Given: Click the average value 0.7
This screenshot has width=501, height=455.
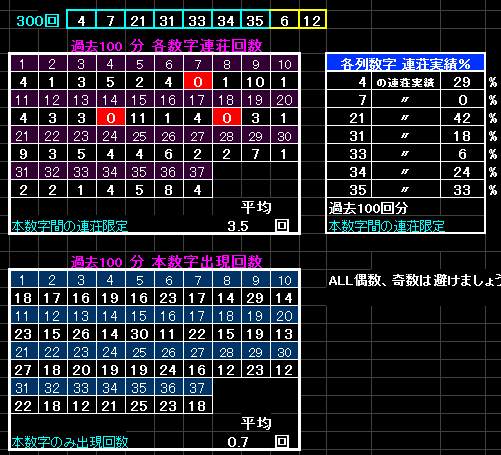Looking at the screenshot, I should 238,442.
